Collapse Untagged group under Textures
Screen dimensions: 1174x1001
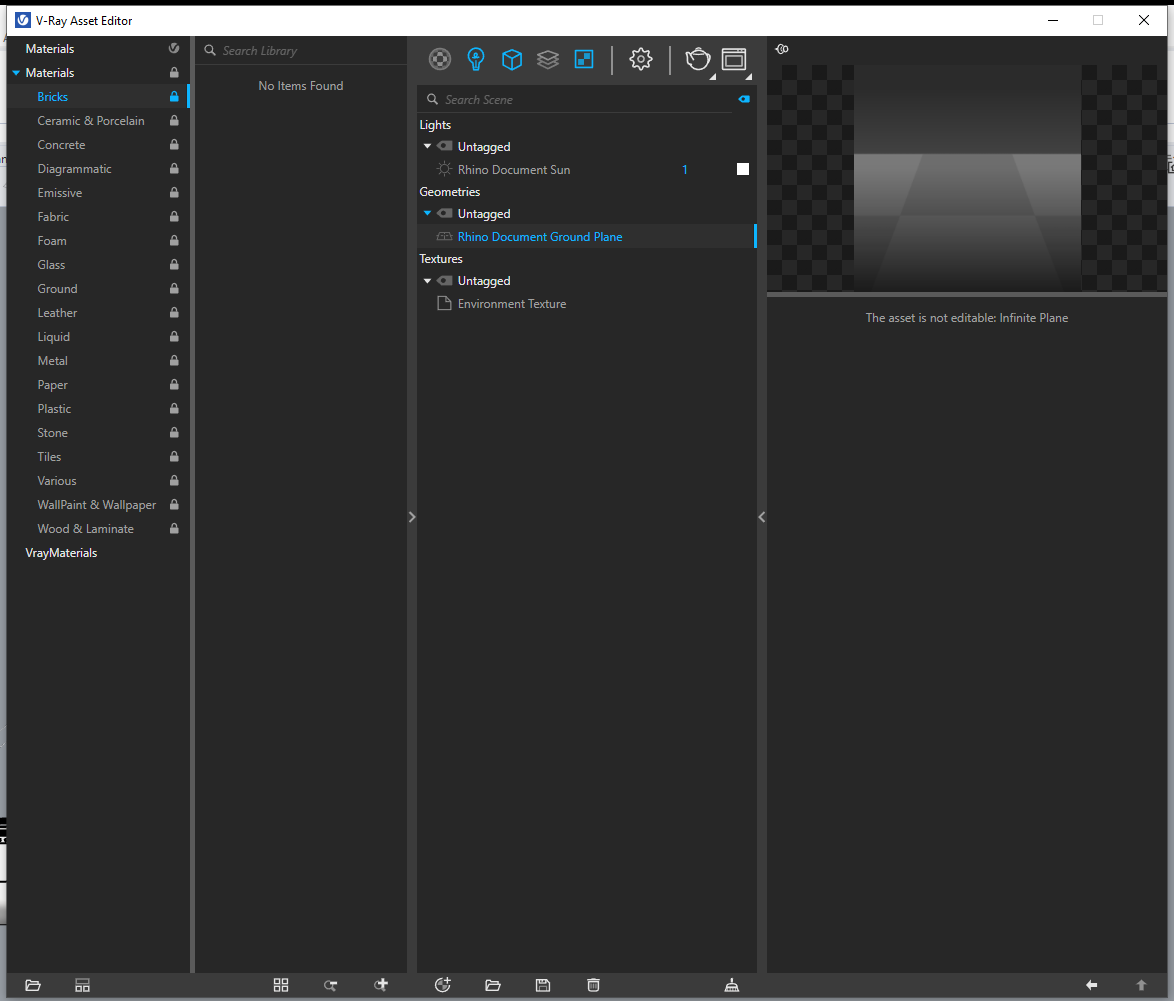[x=428, y=281]
